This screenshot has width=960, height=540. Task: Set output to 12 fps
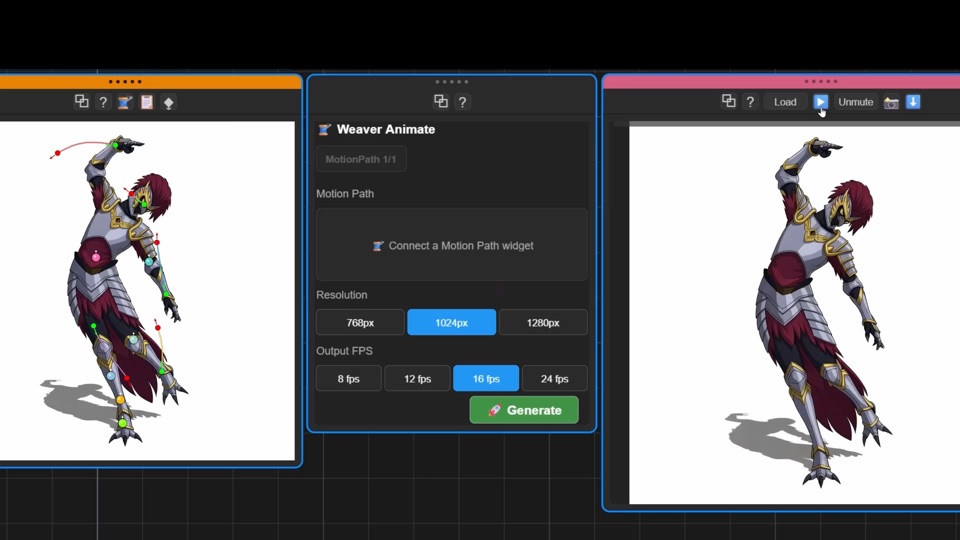pos(417,379)
